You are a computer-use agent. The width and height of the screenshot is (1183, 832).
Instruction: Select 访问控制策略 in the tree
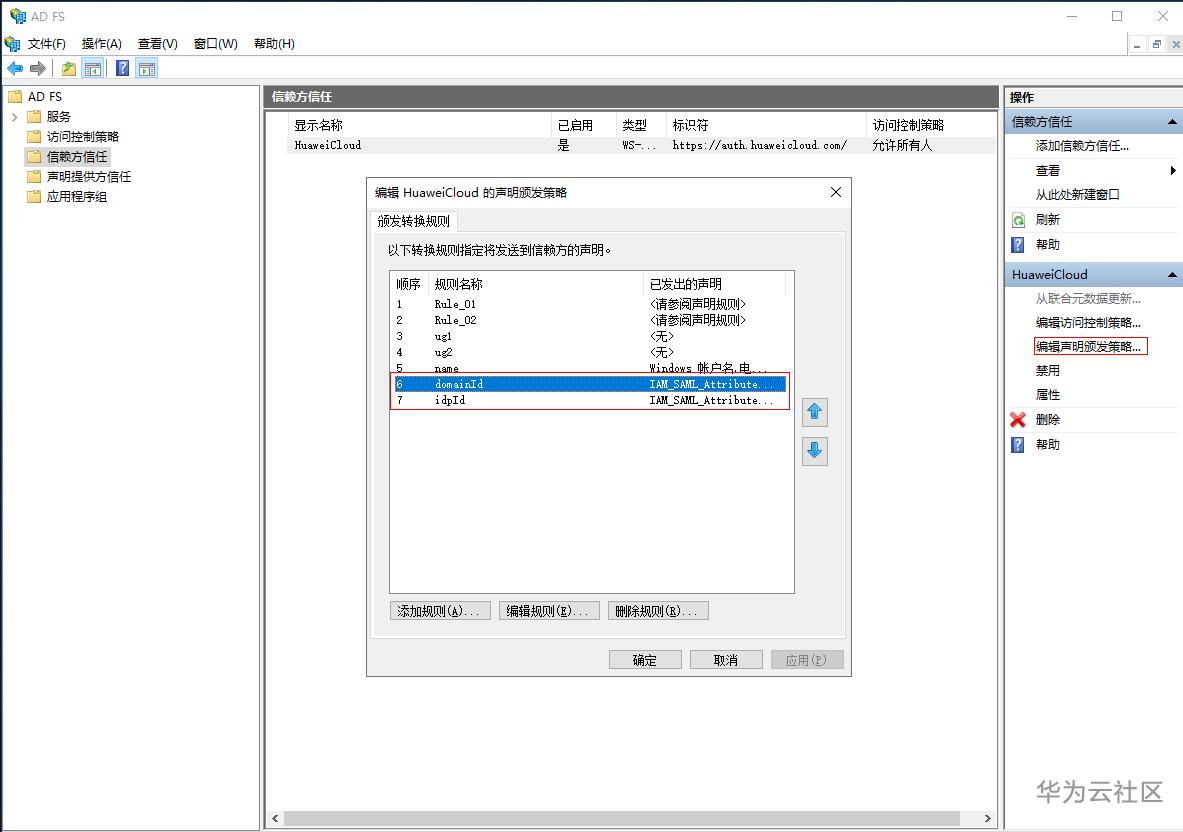point(83,137)
